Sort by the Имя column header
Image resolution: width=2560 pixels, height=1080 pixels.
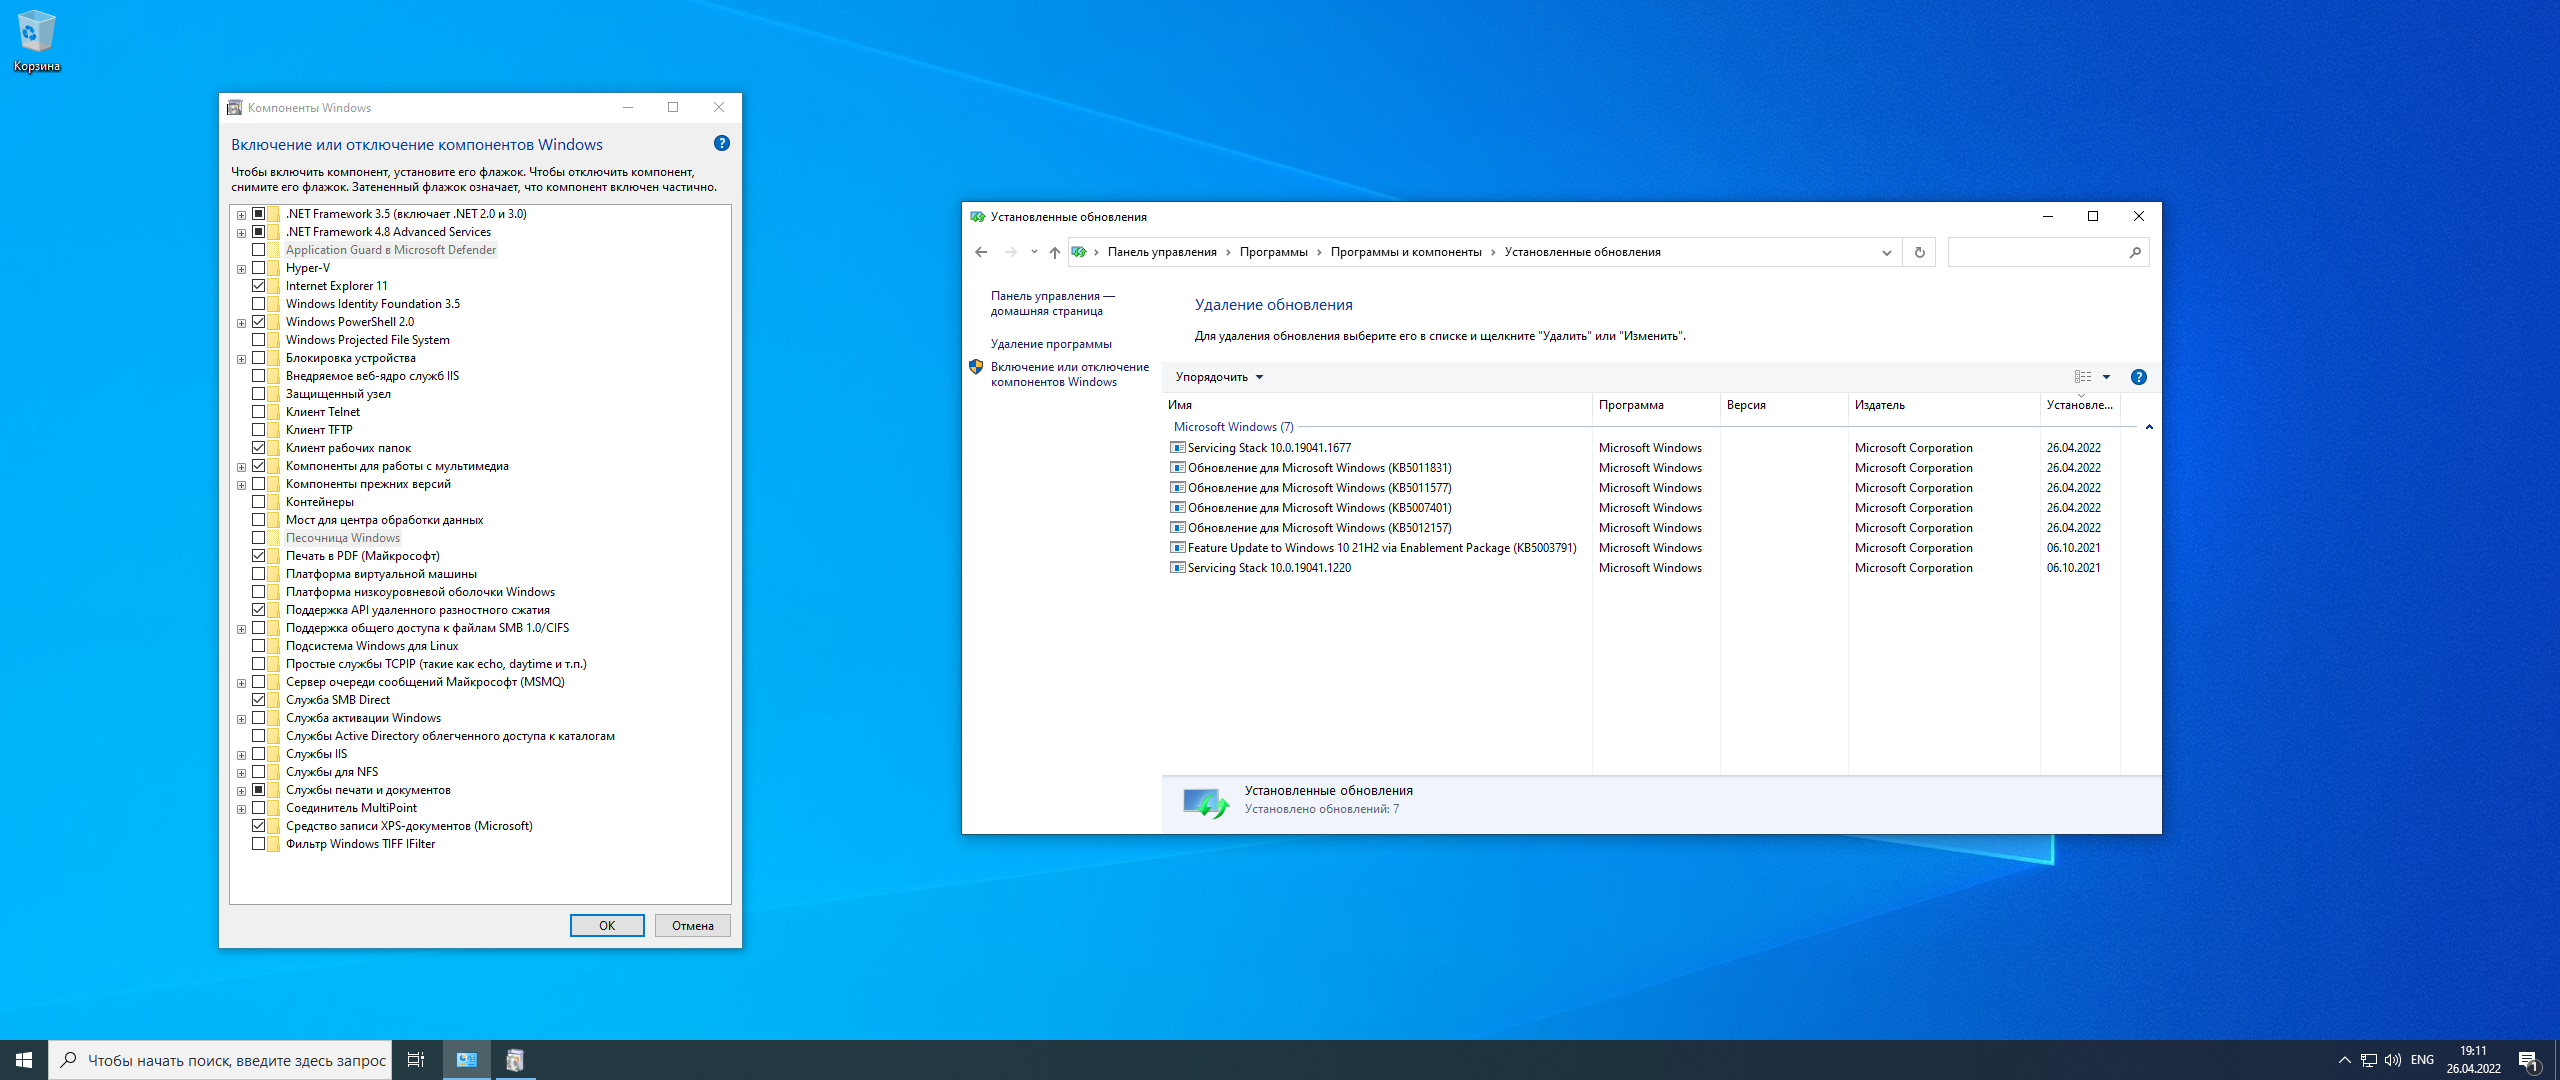[1377, 405]
